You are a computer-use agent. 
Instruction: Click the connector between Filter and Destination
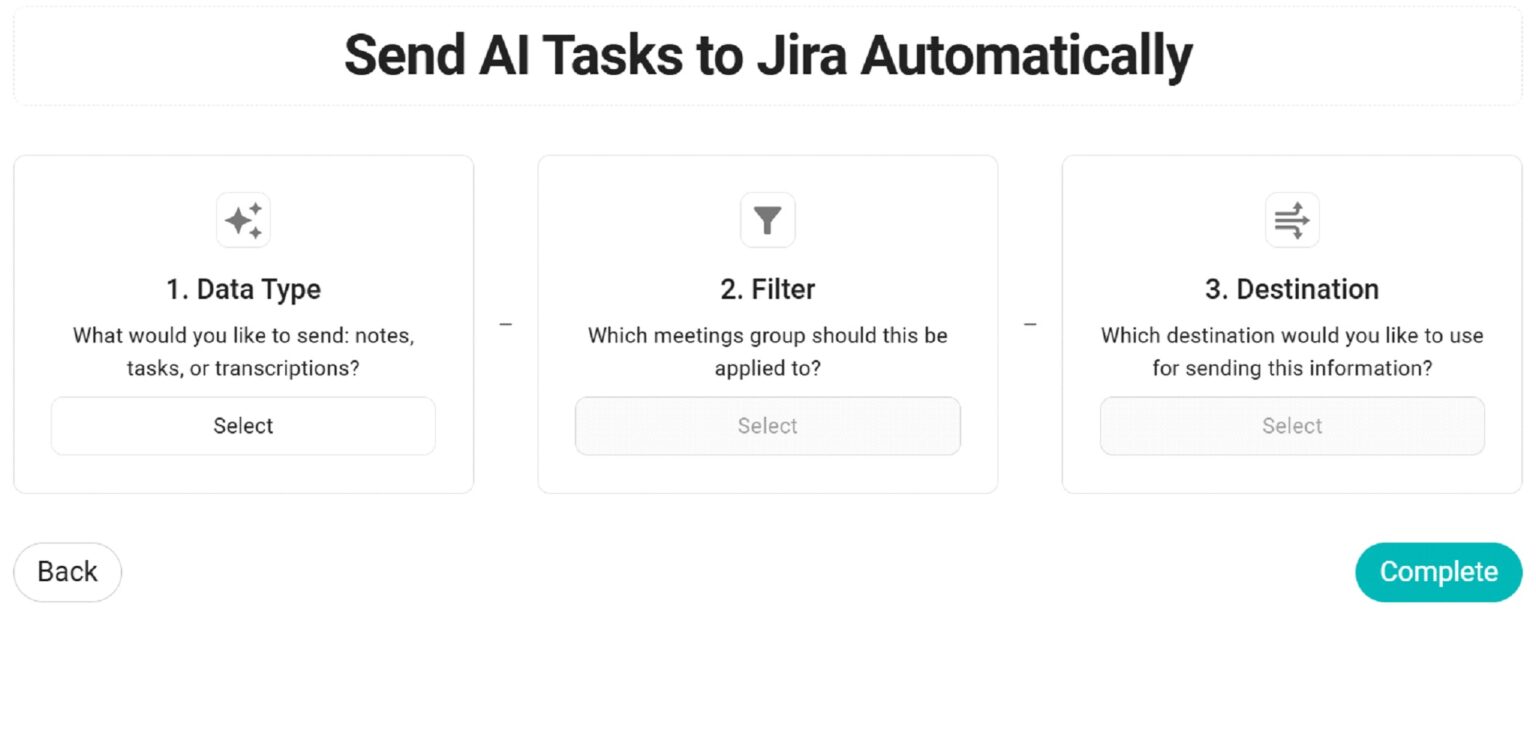(1030, 323)
